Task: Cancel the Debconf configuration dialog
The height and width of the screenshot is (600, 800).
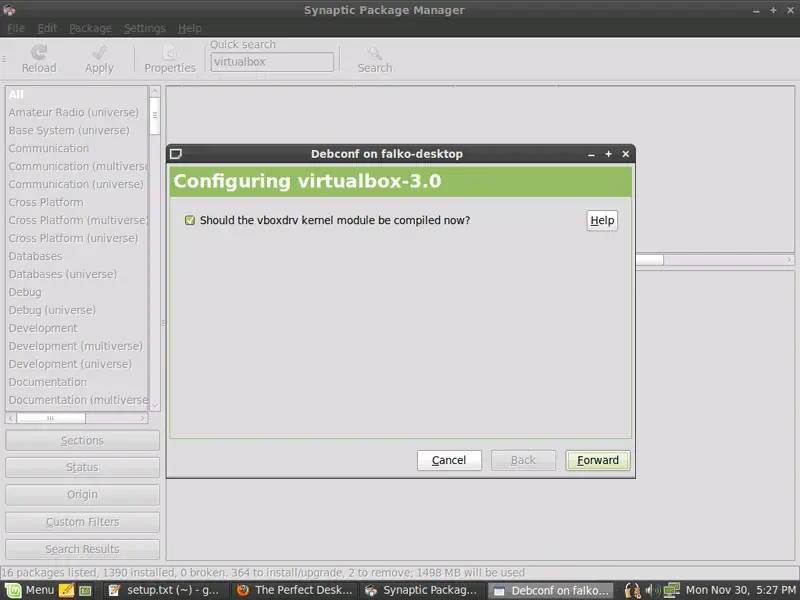Action: click(x=449, y=460)
